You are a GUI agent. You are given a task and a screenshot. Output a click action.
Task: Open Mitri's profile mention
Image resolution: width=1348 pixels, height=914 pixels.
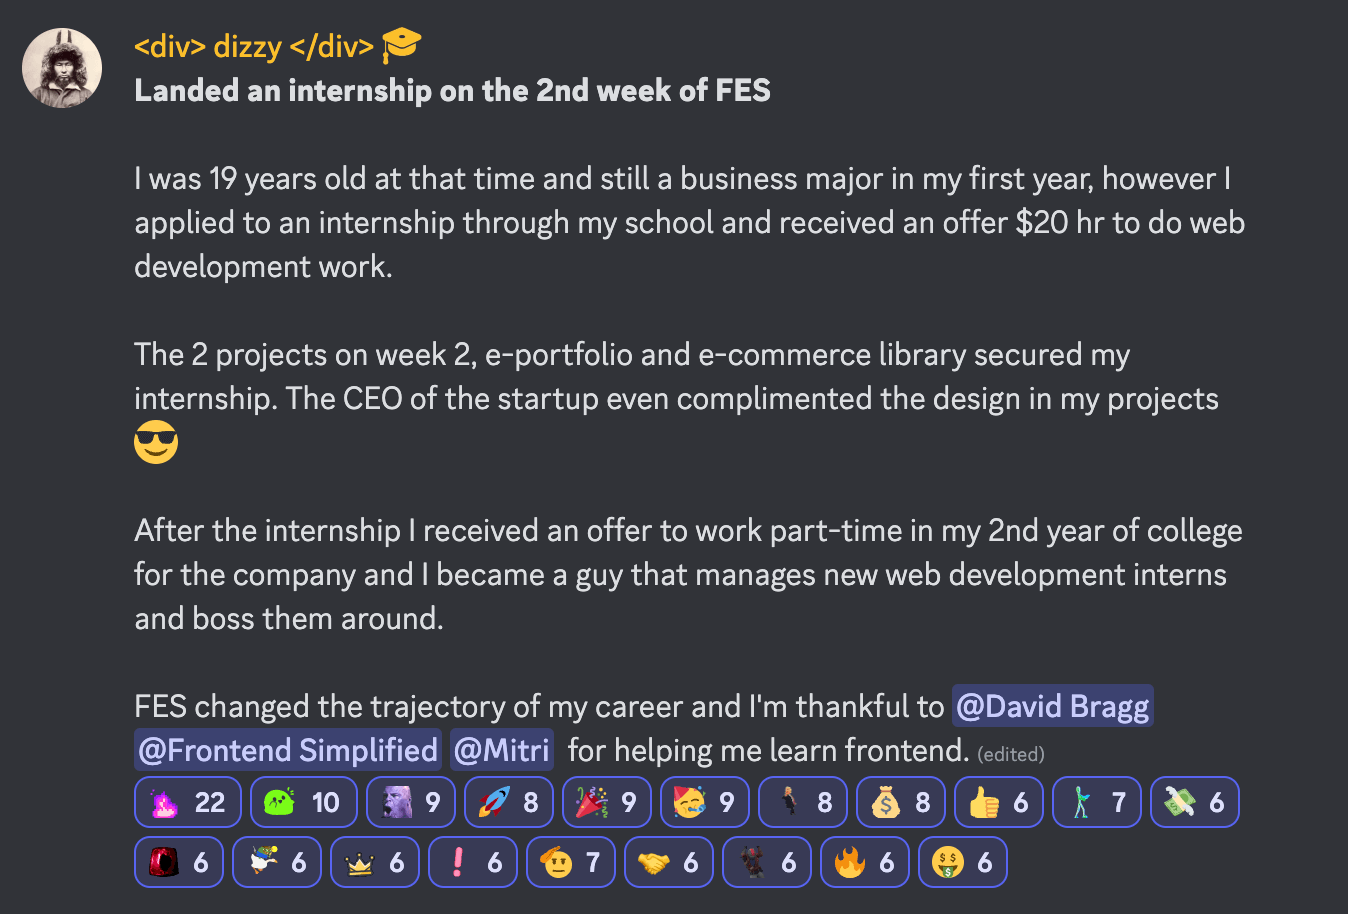tap(501, 750)
